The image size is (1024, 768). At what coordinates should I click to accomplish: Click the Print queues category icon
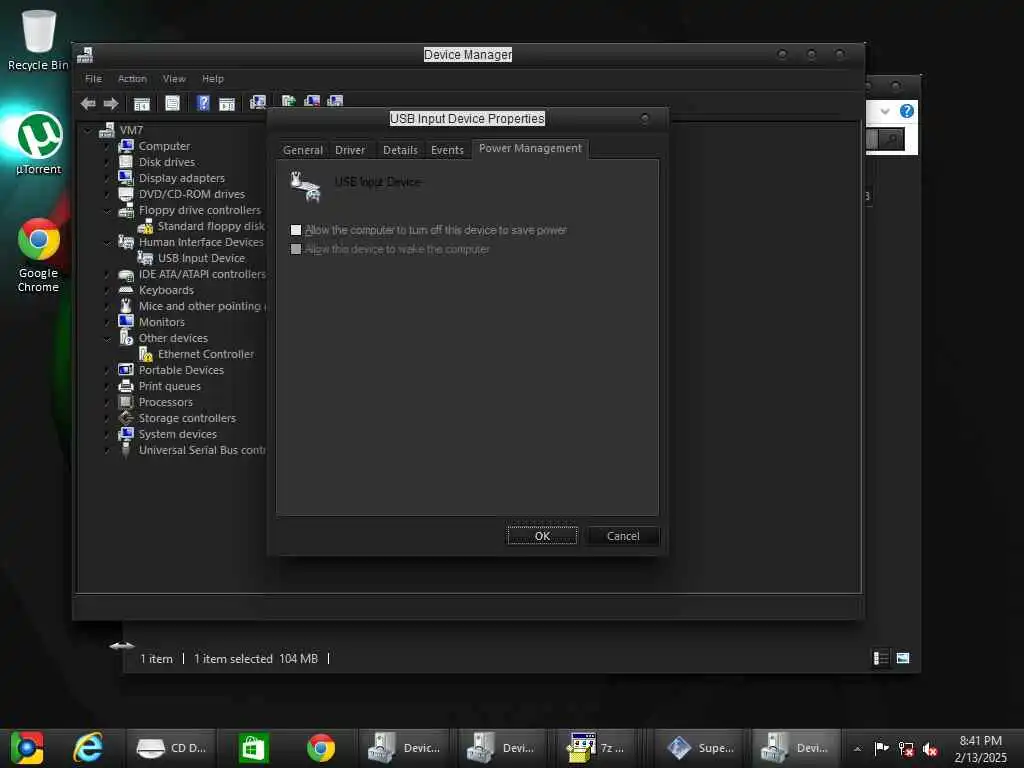pyautogui.click(x=126, y=385)
